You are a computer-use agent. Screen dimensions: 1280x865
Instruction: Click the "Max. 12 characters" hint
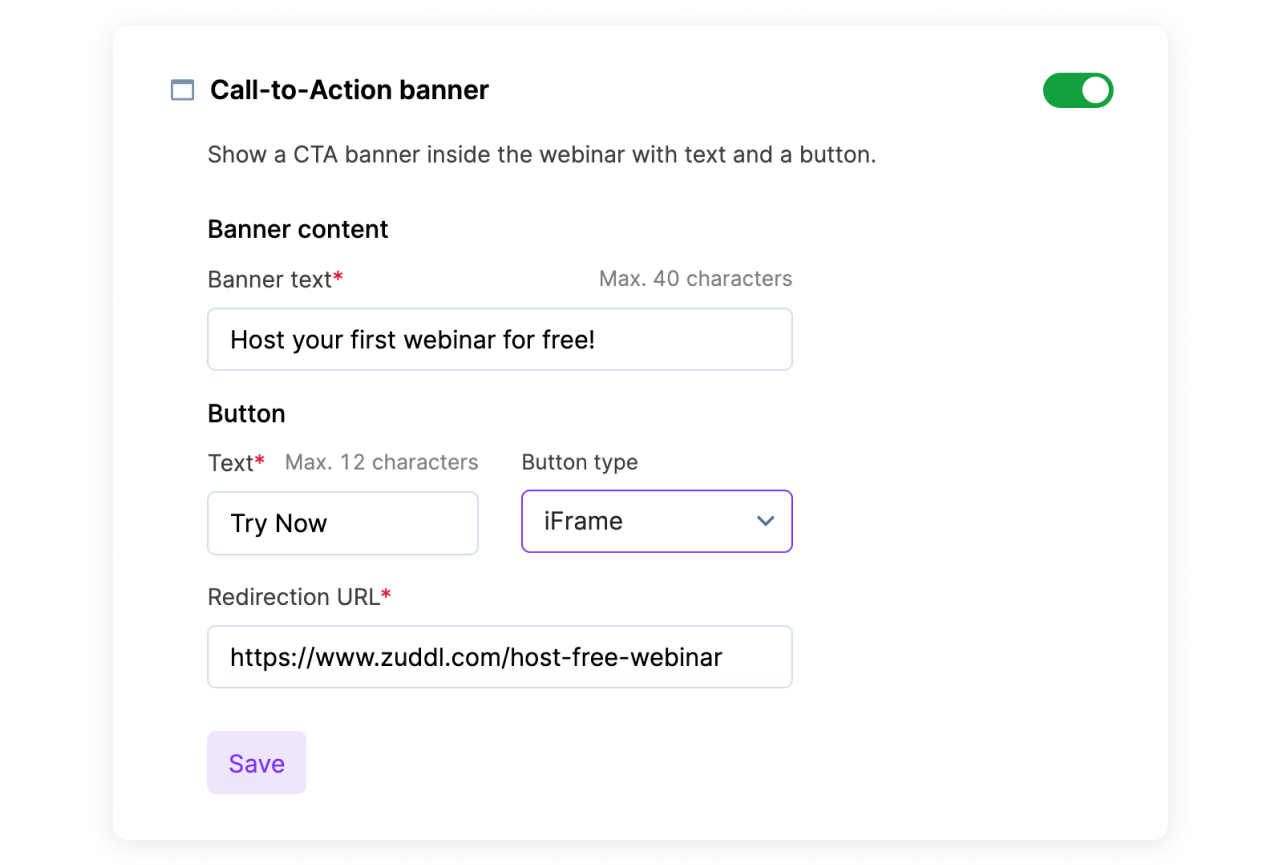coord(381,462)
